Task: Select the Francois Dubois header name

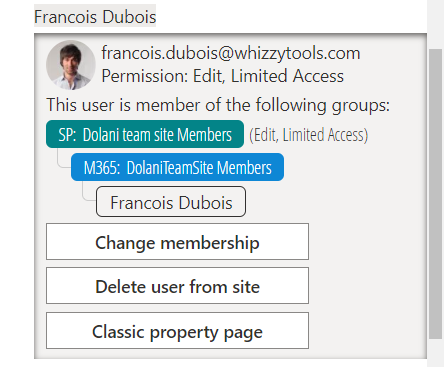Action: tap(95, 17)
